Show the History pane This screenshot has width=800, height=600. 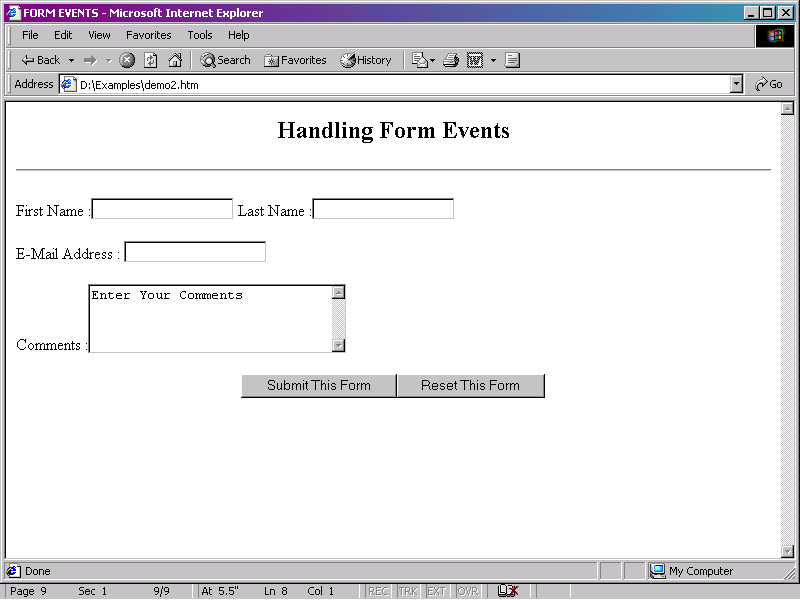[x=366, y=60]
